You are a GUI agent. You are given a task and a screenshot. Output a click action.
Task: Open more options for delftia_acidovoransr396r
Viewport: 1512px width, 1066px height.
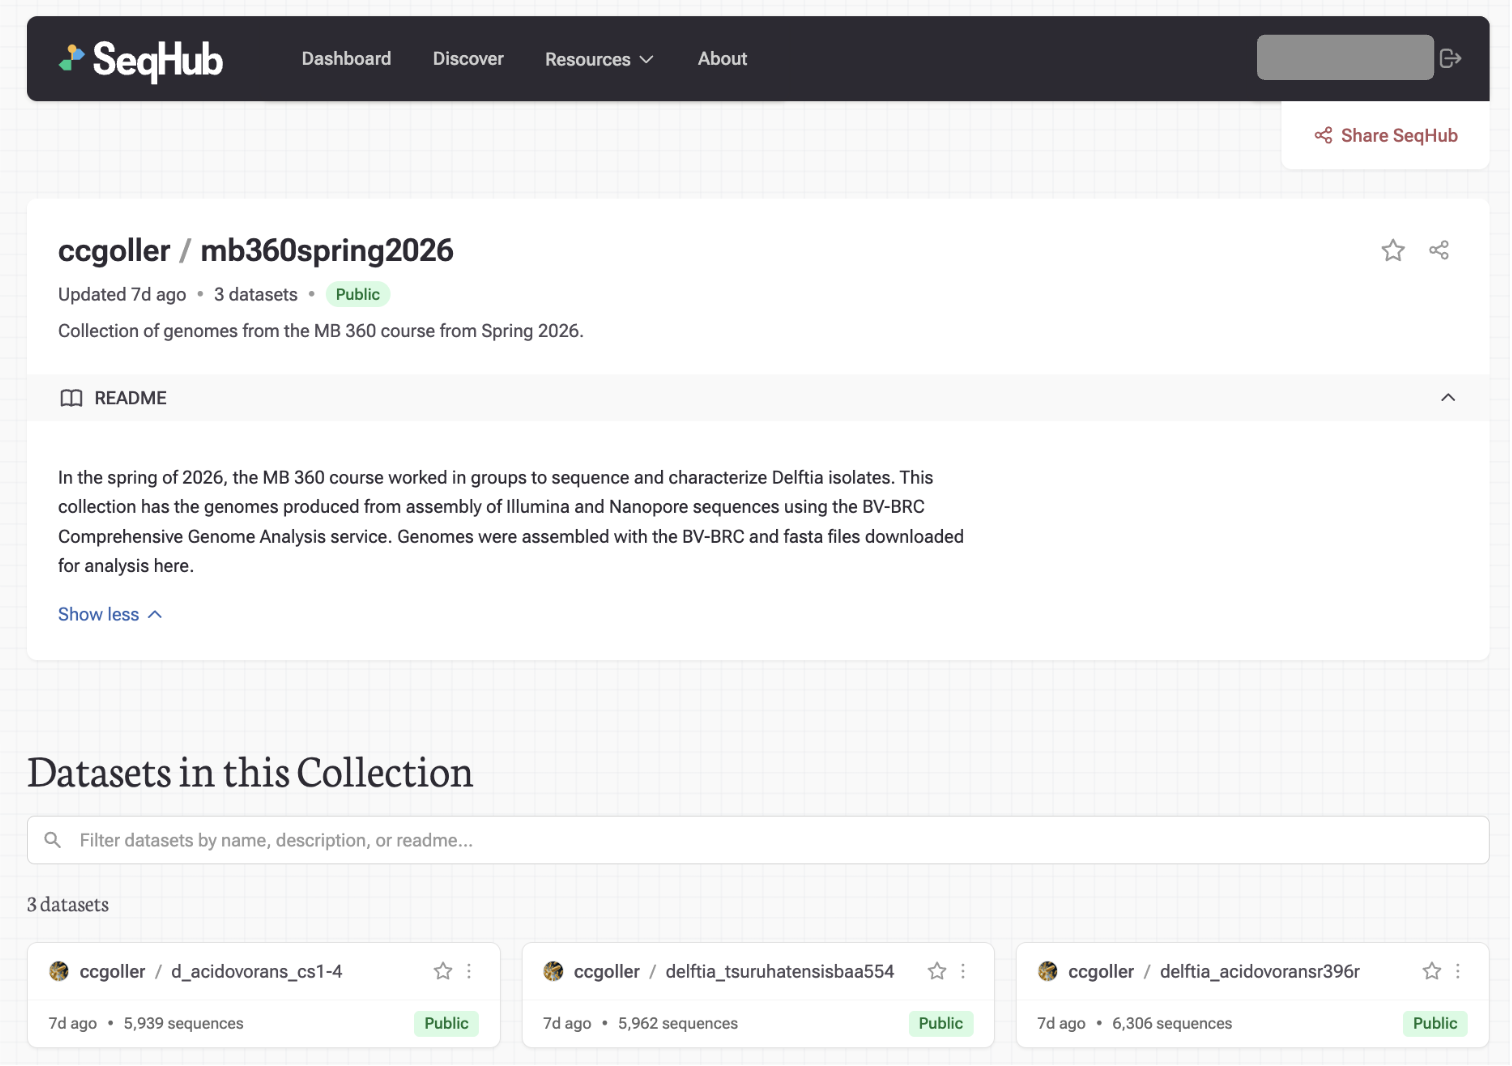point(1458,971)
